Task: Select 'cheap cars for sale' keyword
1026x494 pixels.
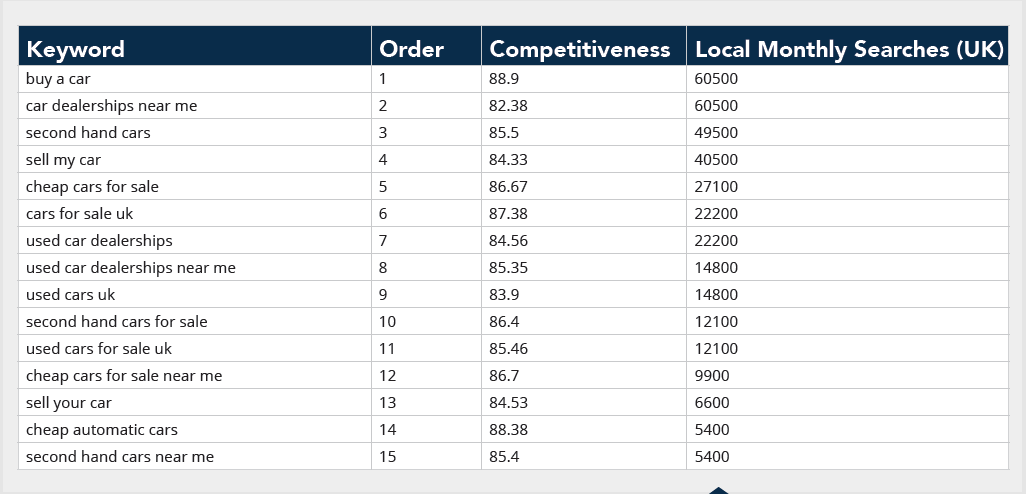Action: 92,187
